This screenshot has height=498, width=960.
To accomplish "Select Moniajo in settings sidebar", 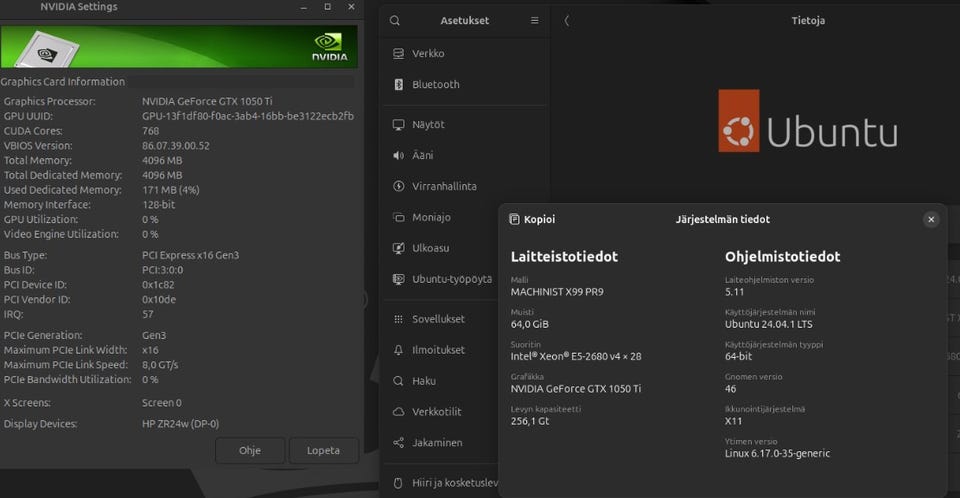I will (x=441, y=217).
